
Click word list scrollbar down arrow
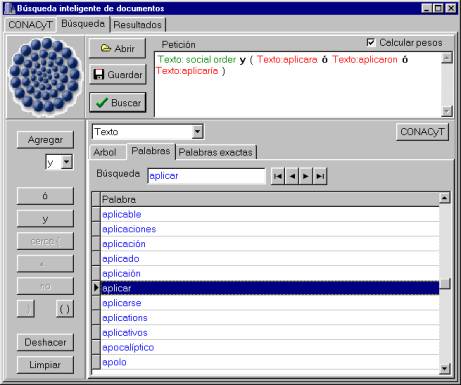click(x=444, y=368)
